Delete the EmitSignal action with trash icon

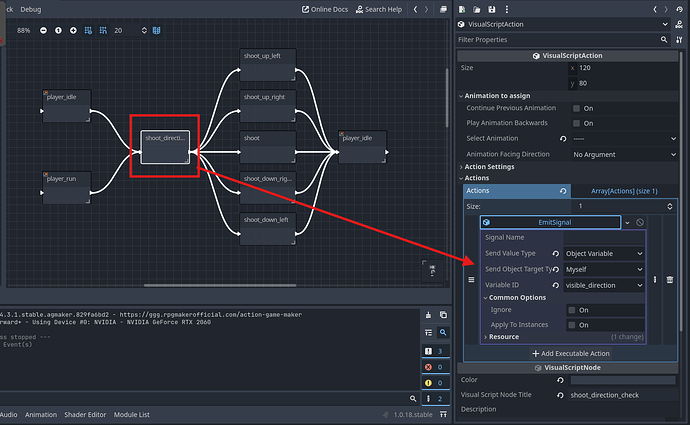[x=670, y=280]
